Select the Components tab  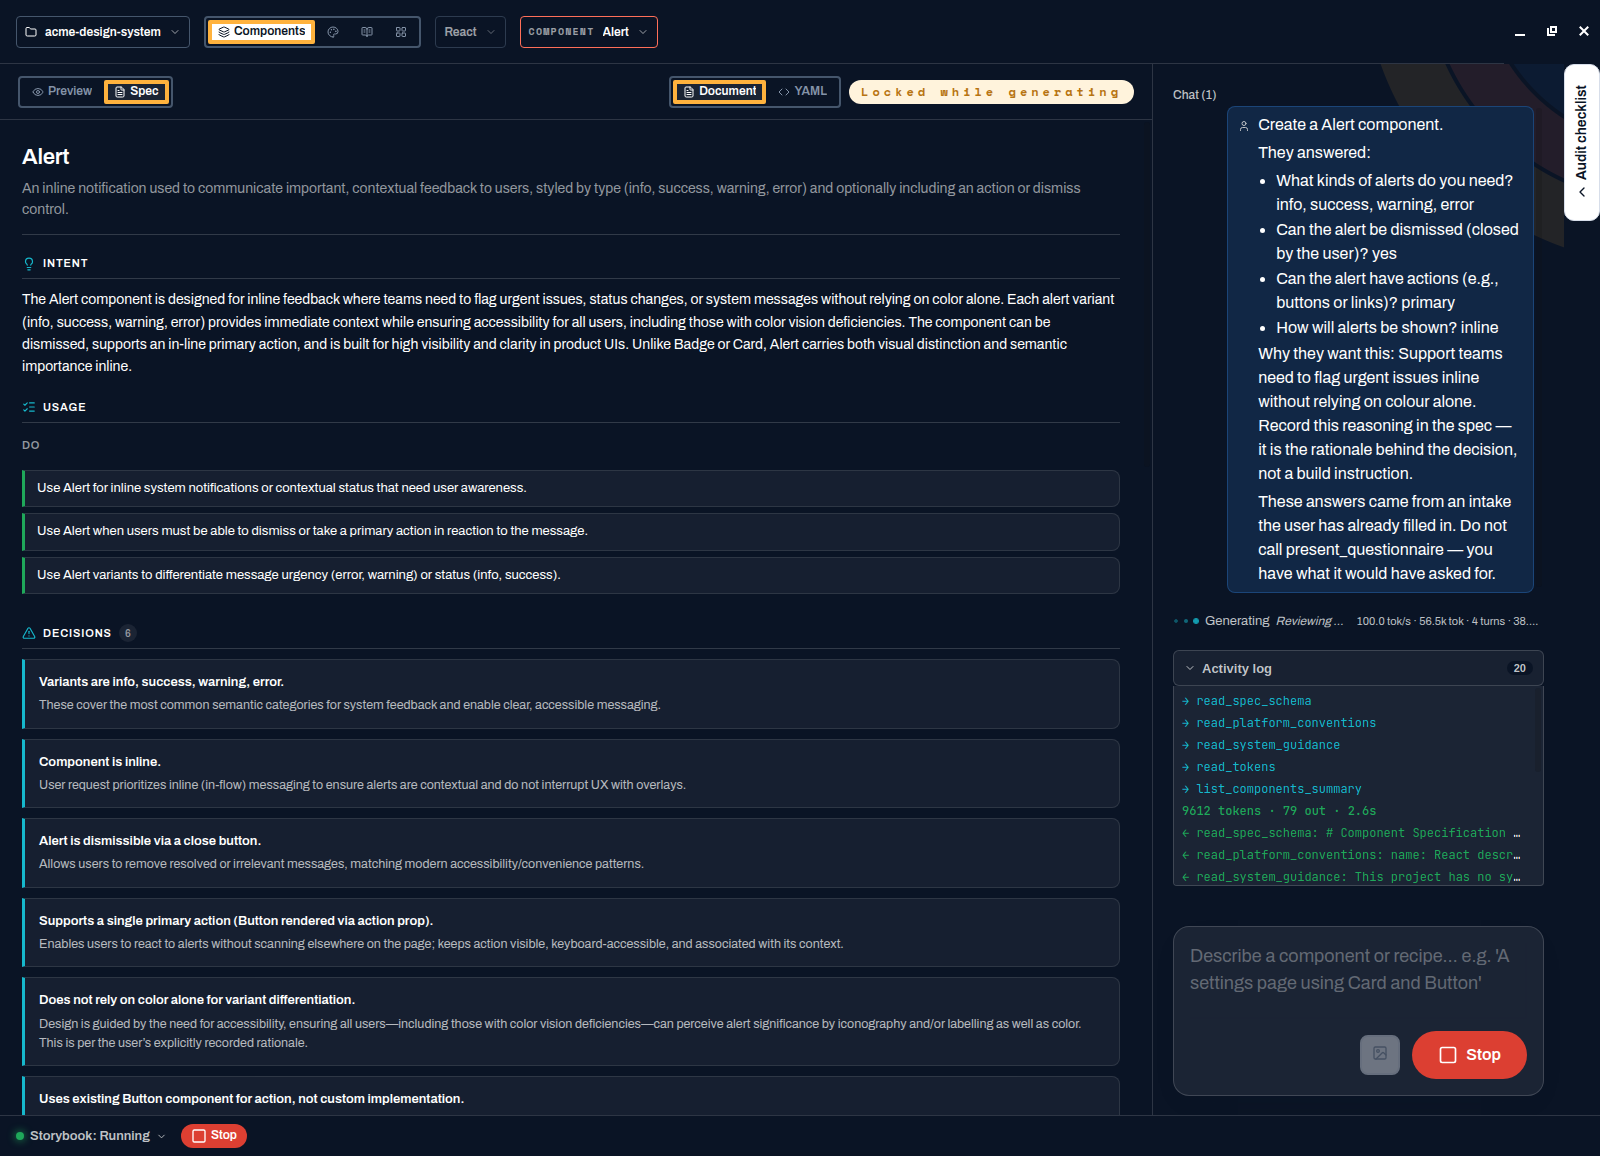[x=262, y=32]
